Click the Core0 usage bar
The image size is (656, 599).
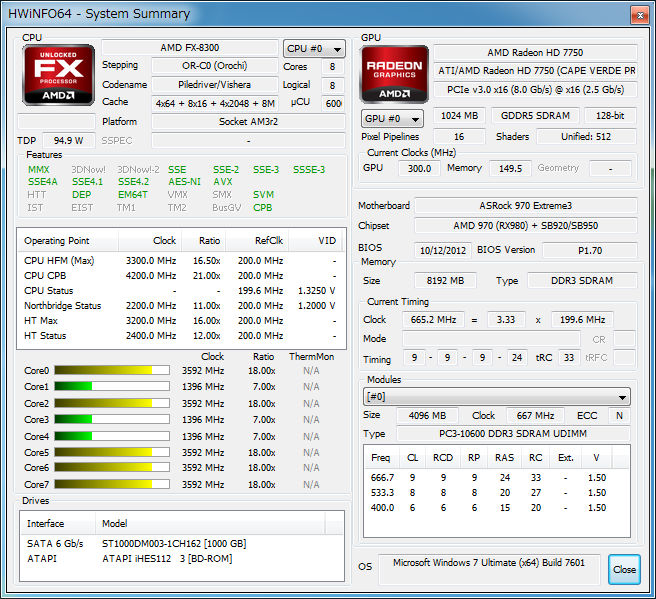coord(111,370)
